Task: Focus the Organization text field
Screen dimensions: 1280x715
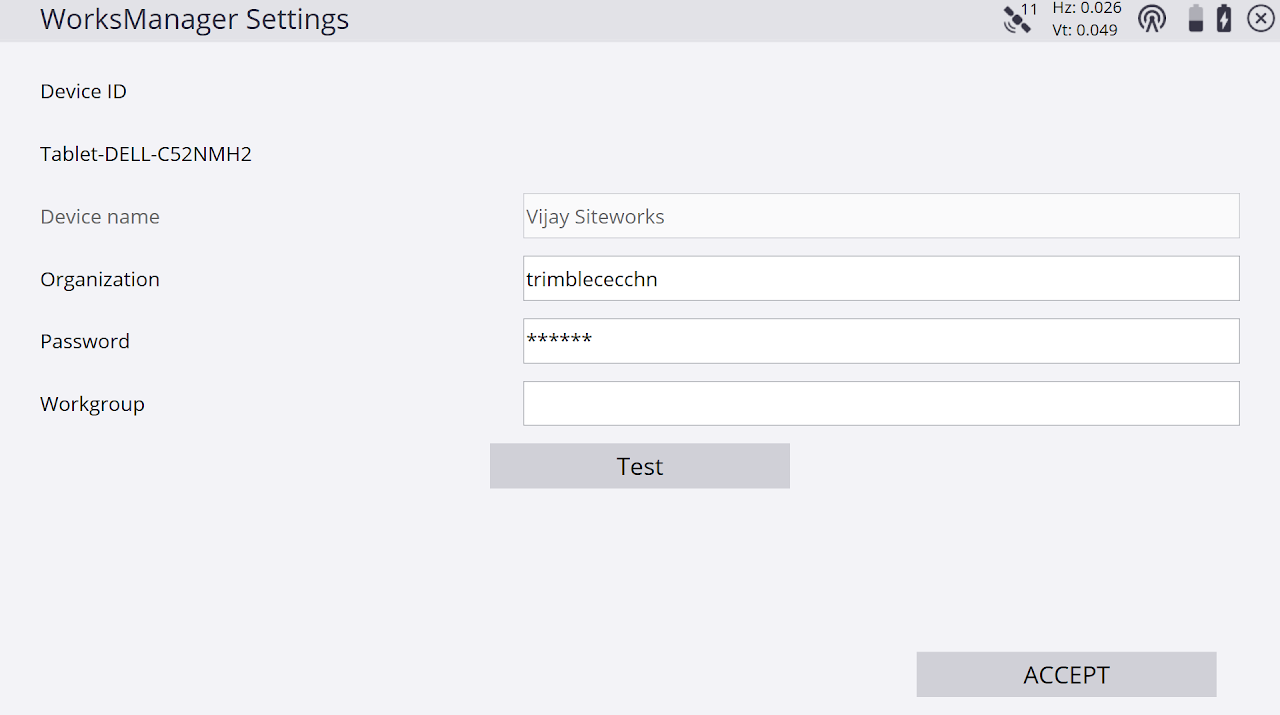Action: 881,279
